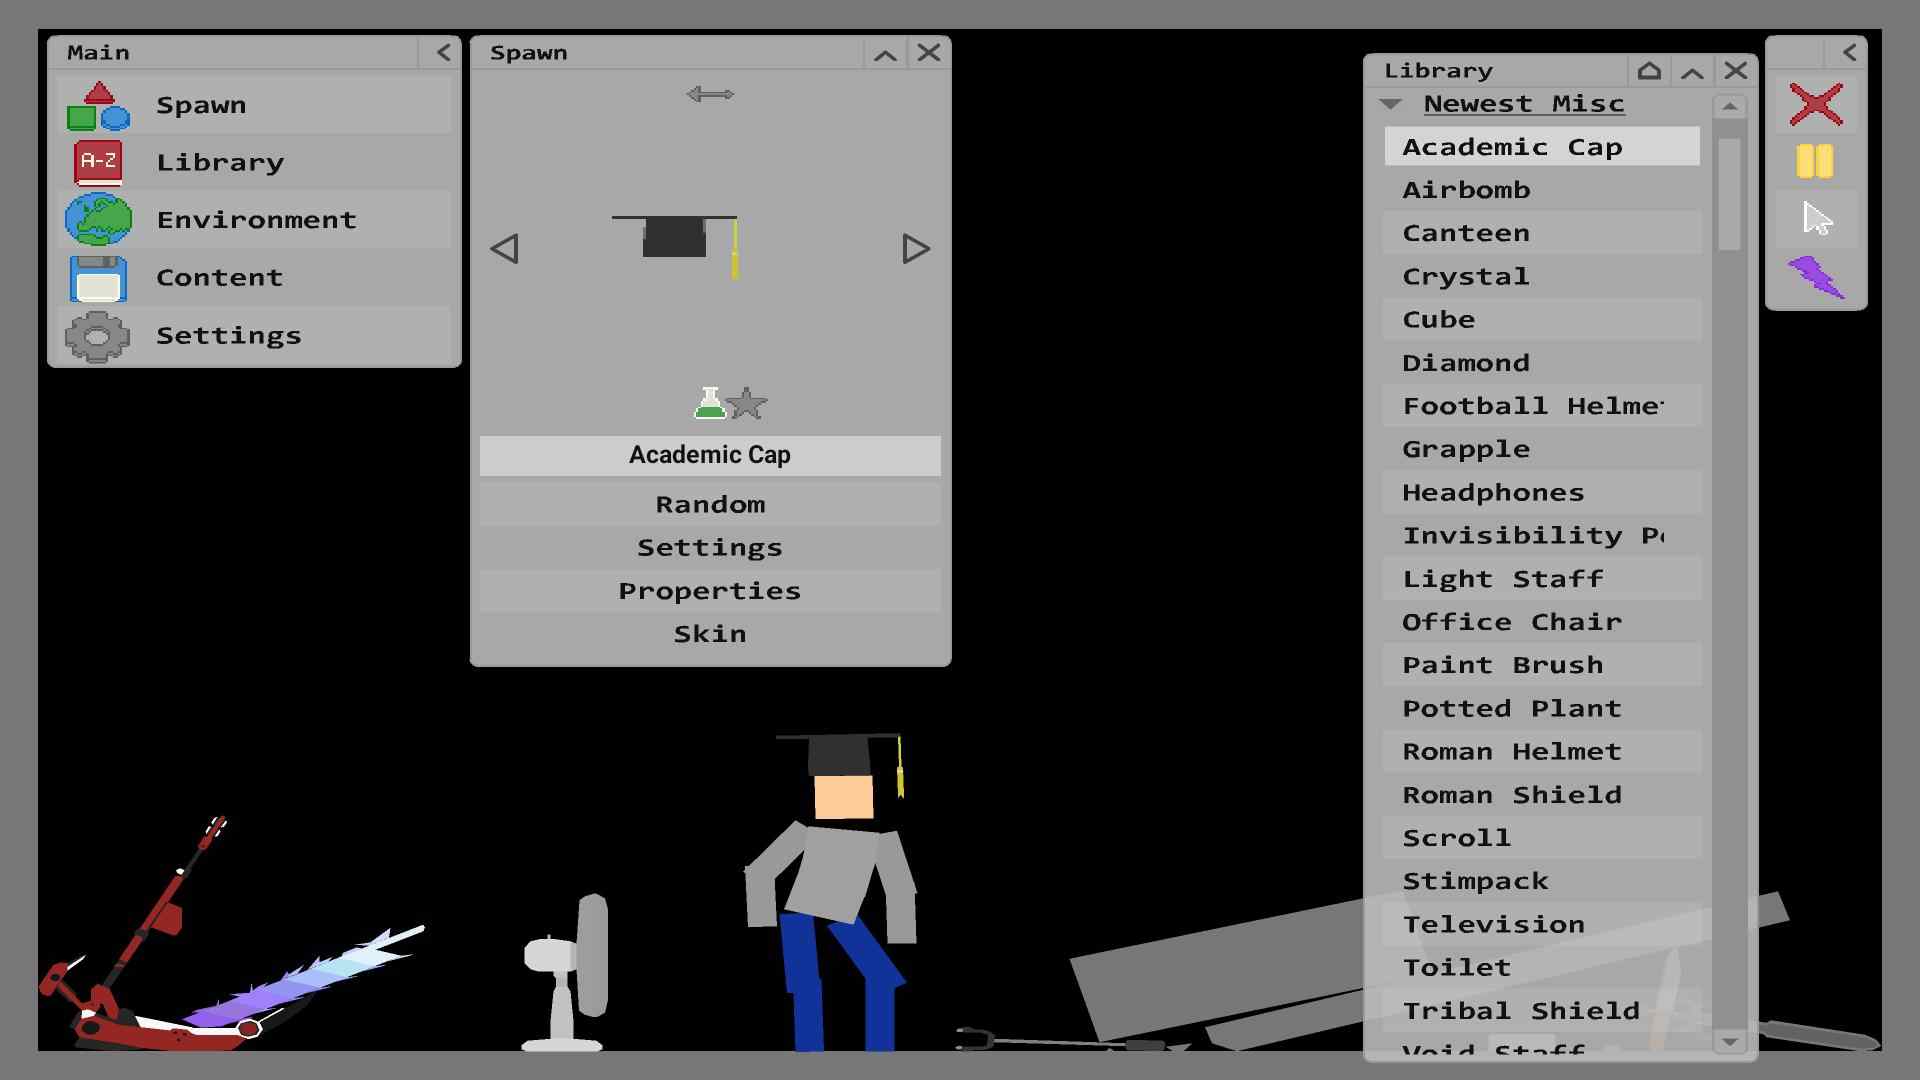Viewport: 1920px width, 1080px height.
Task: Open the Library panel
Action: (220, 161)
